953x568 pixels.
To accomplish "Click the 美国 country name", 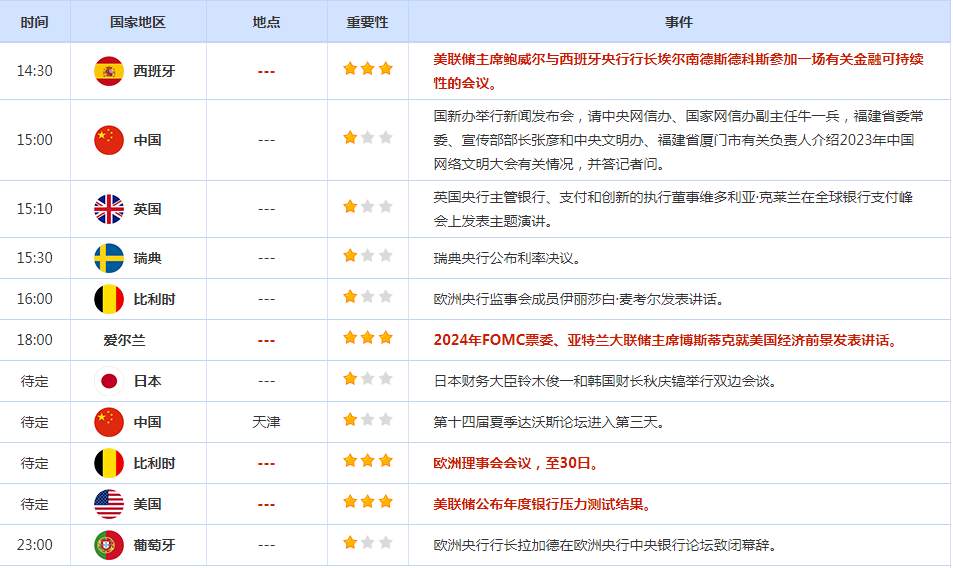I will point(148,504).
